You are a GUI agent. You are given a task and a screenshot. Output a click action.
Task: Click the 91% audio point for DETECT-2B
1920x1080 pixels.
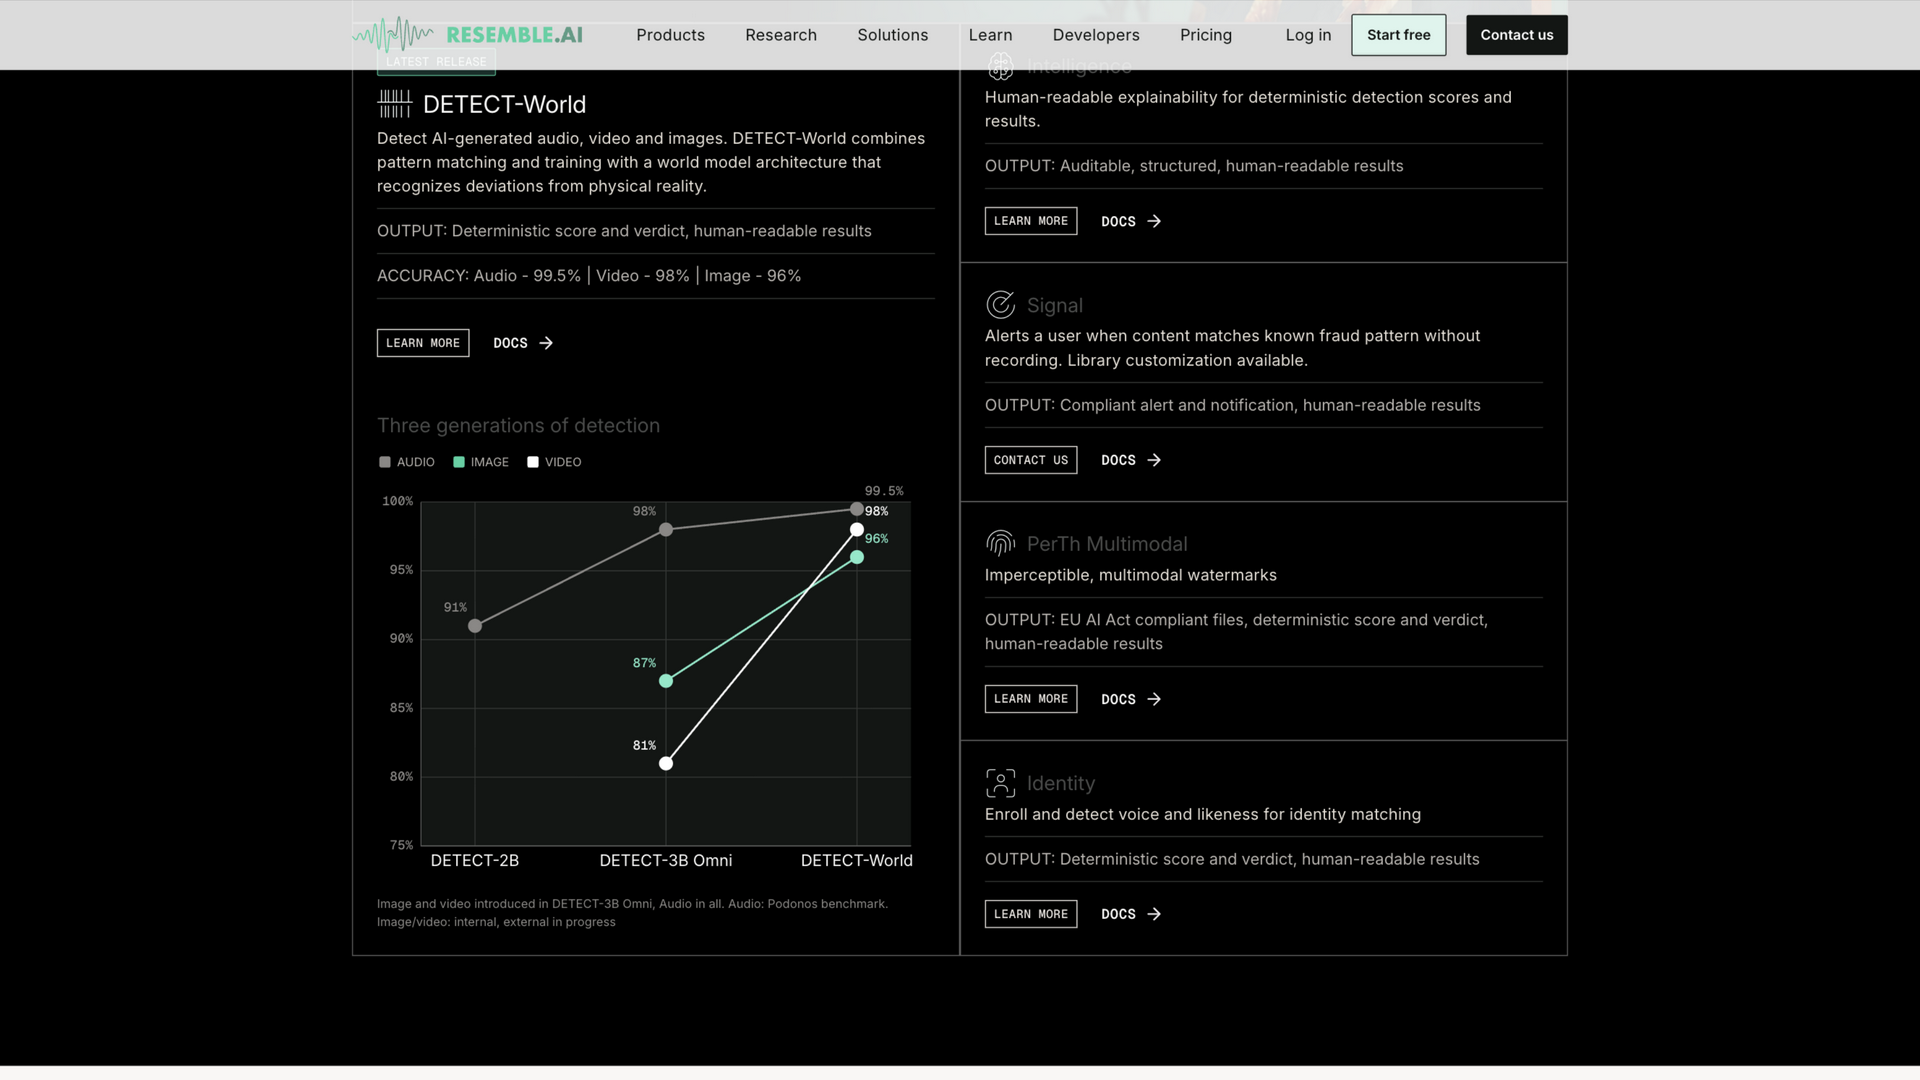point(475,626)
